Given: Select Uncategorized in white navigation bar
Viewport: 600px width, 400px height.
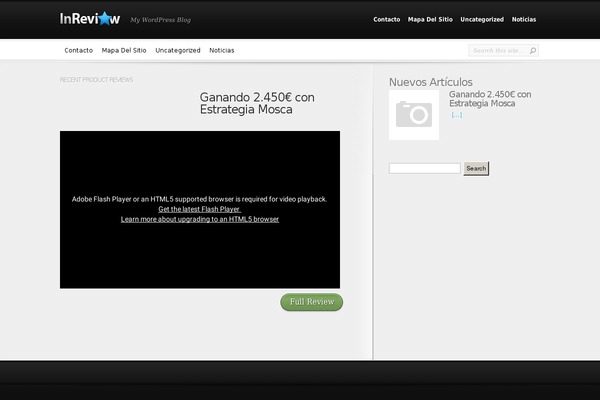Looking at the screenshot, I should (178, 50).
